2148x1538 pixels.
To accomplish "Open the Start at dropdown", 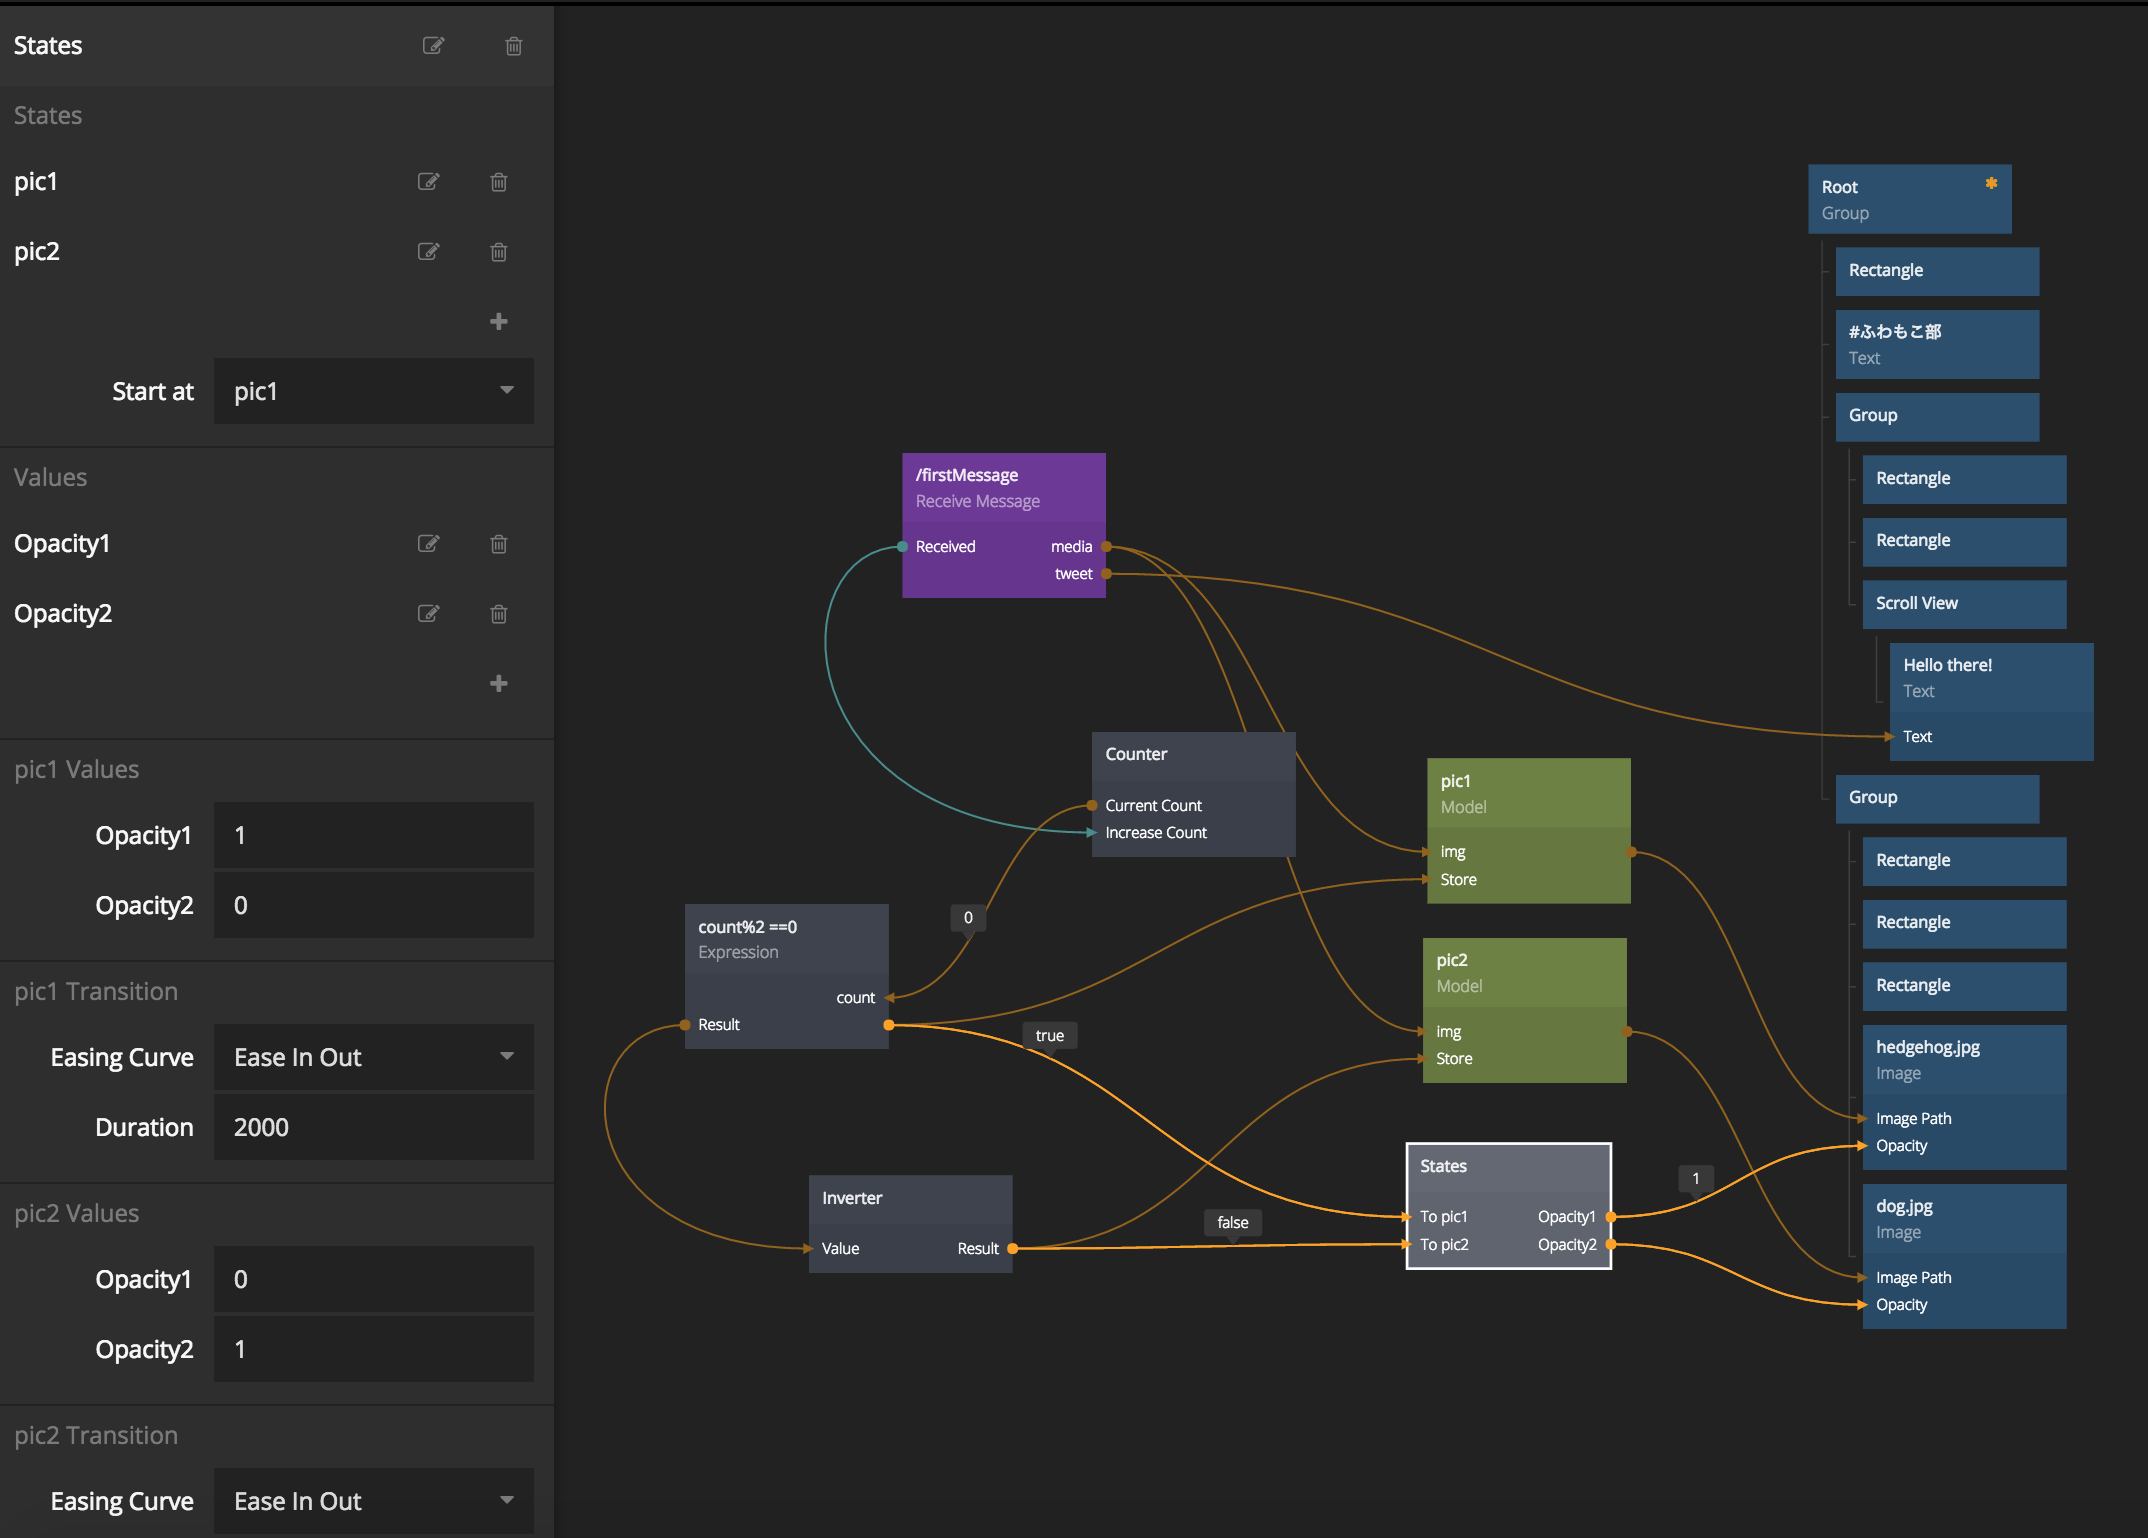I will (x=373, y=391).
